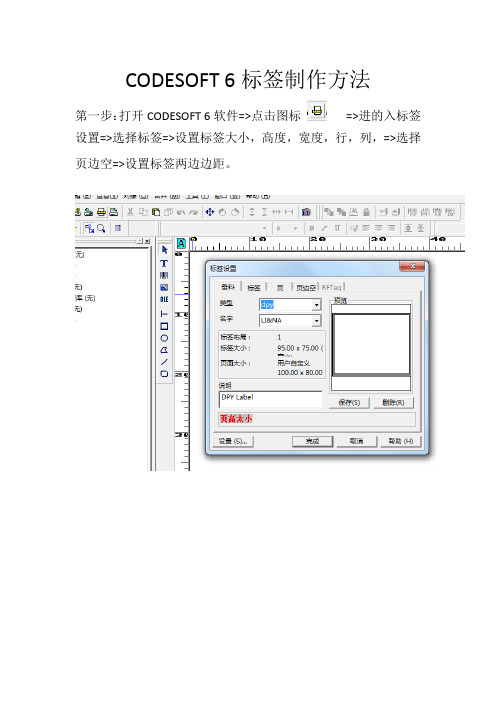
Task: Click the colorful icon after the spacing icons
Action: click(306, 212)
